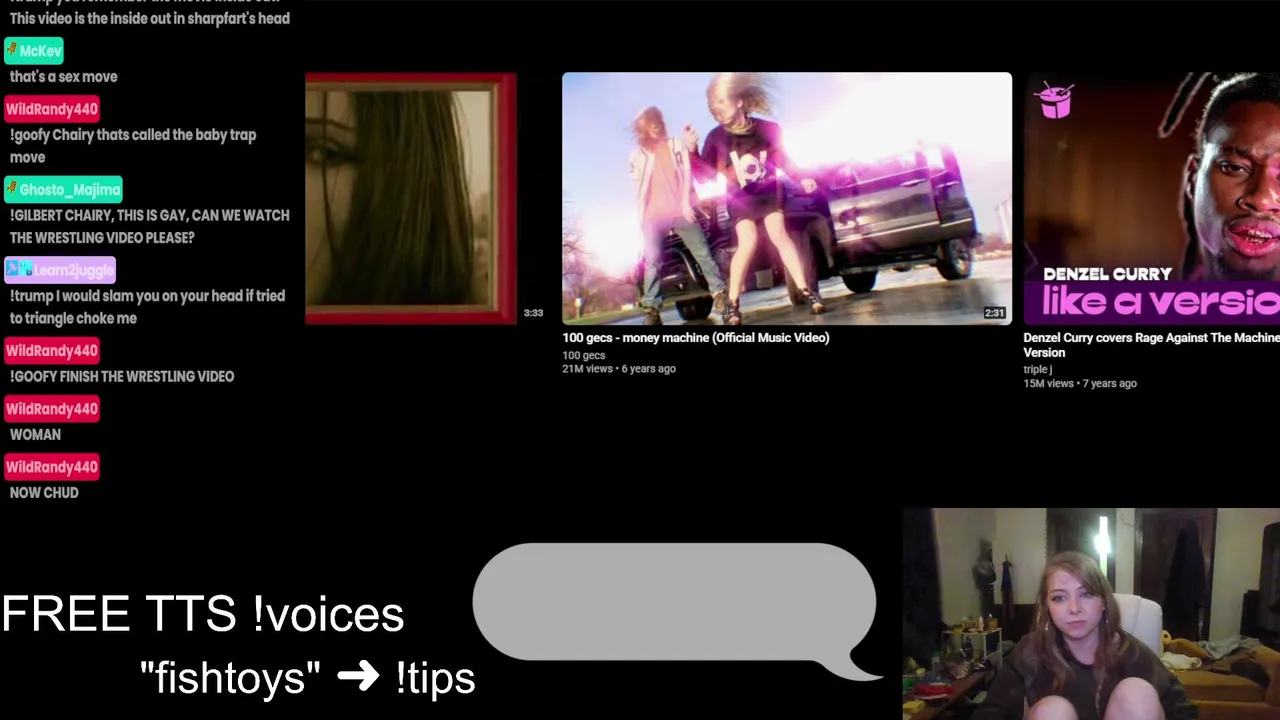This screenshot has height=720, width=1280.
Task: Click the pink drum icon on the Denzel Curry thumbnail
Action: [x=1055, y=101]
